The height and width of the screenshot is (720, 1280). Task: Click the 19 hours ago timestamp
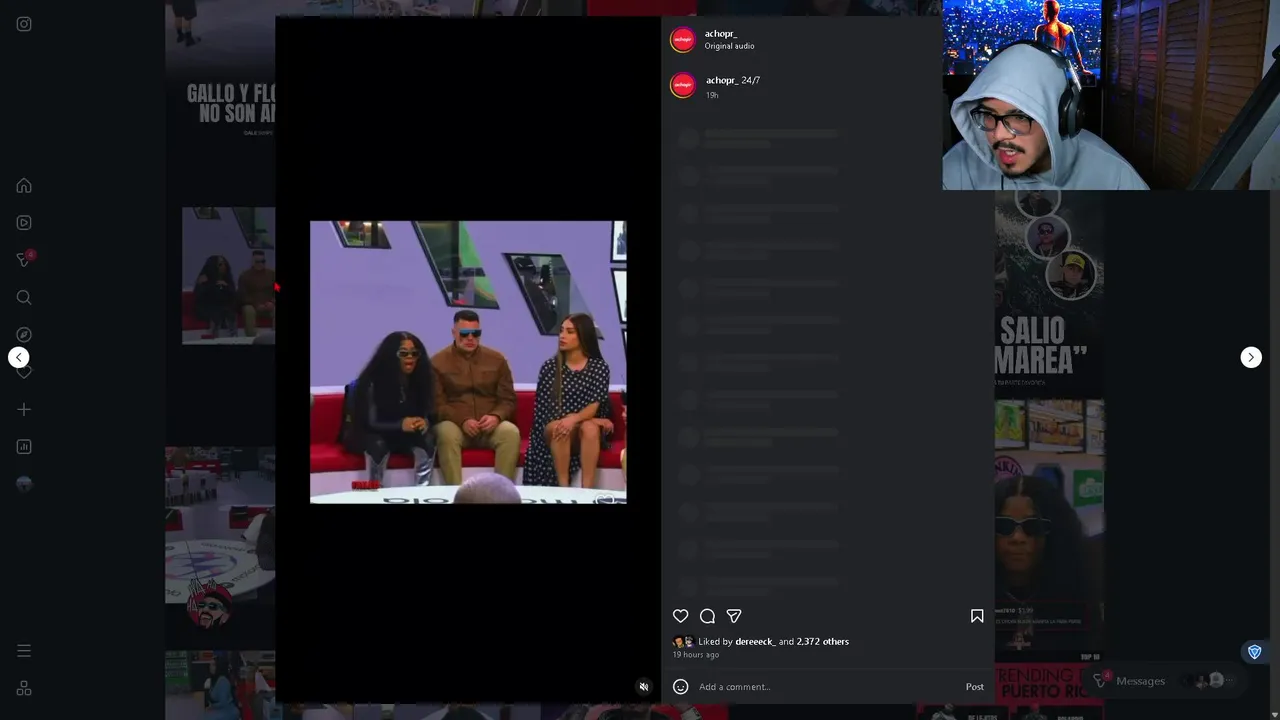[696, 655]
